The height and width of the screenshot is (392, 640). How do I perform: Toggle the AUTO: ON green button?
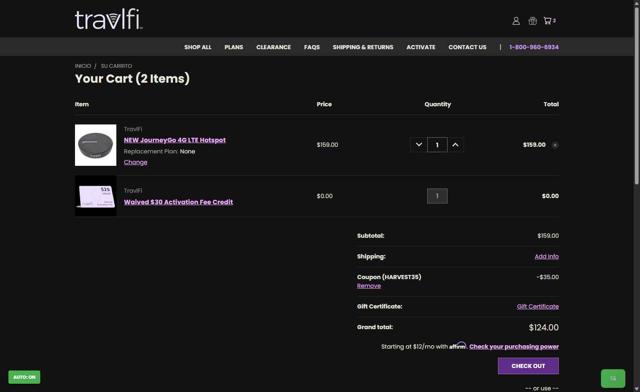24,377
